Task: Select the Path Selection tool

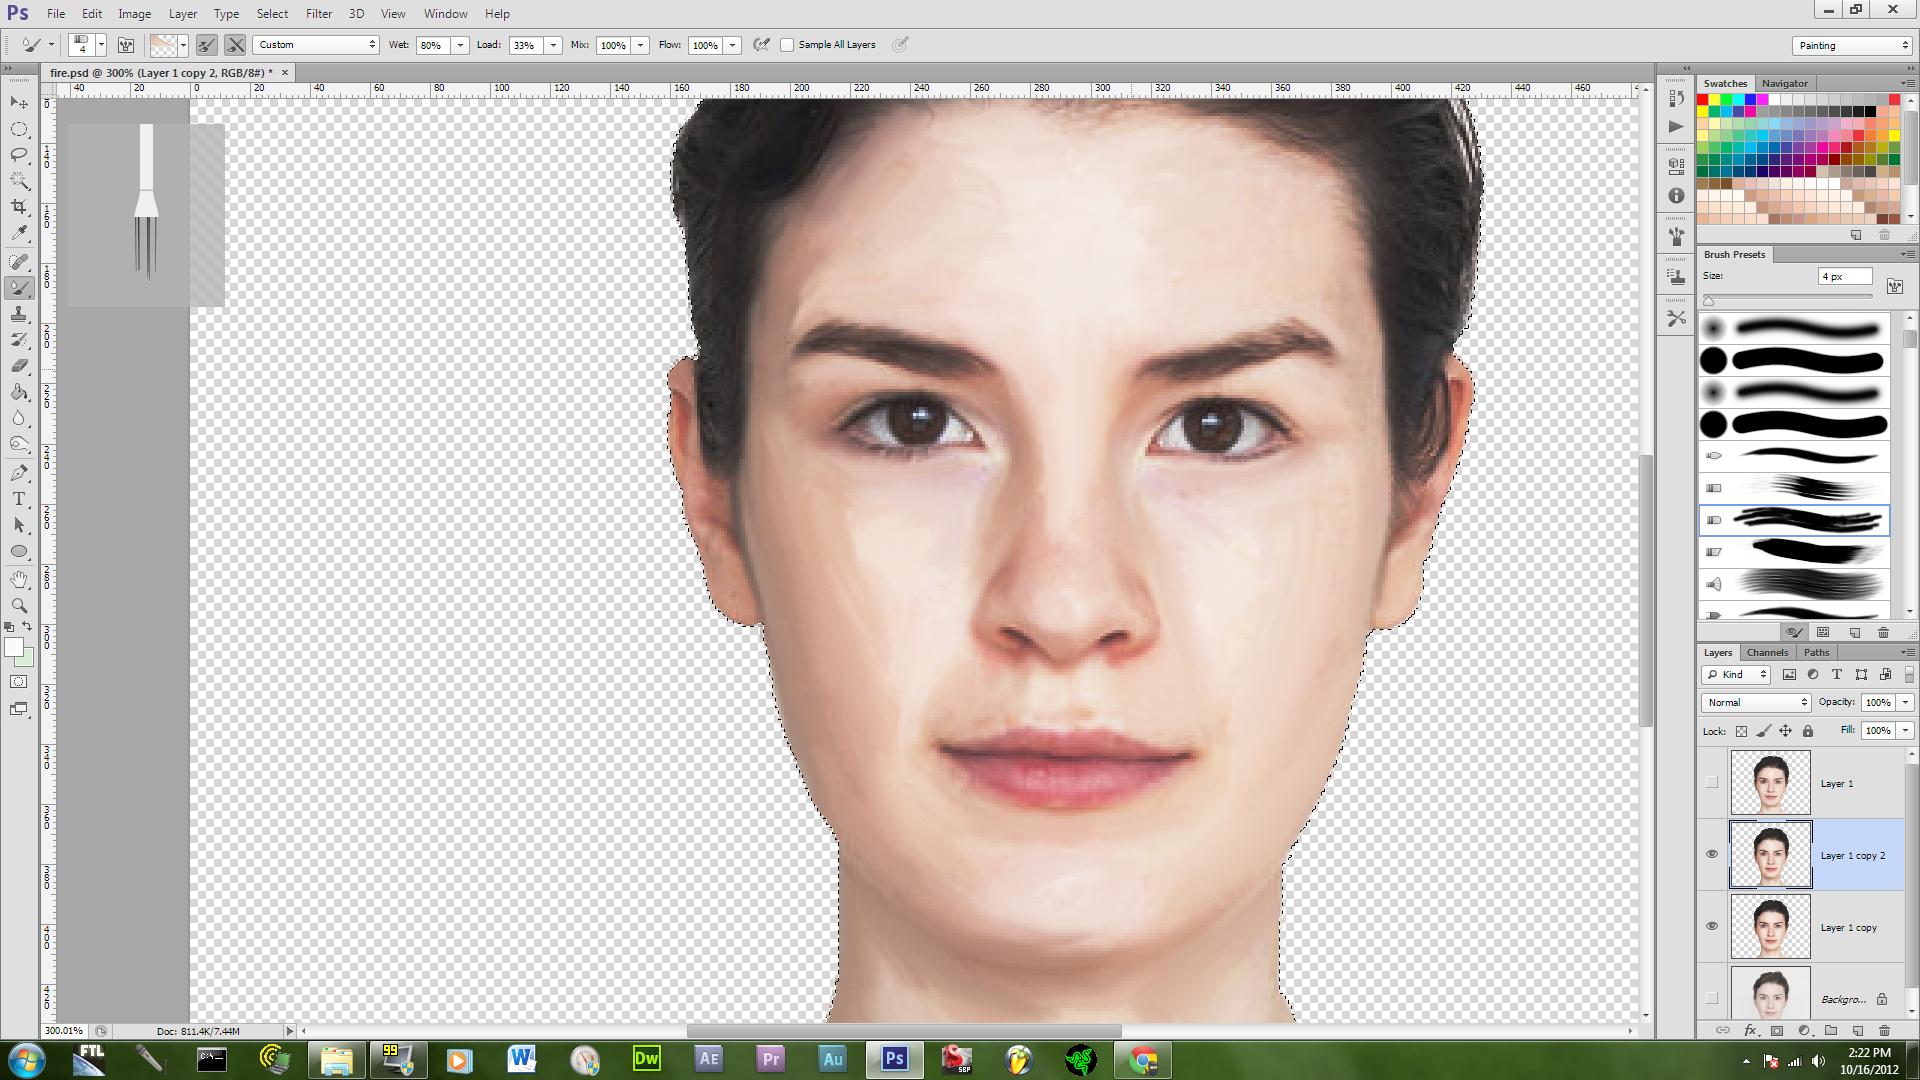Action: point(19,525)
